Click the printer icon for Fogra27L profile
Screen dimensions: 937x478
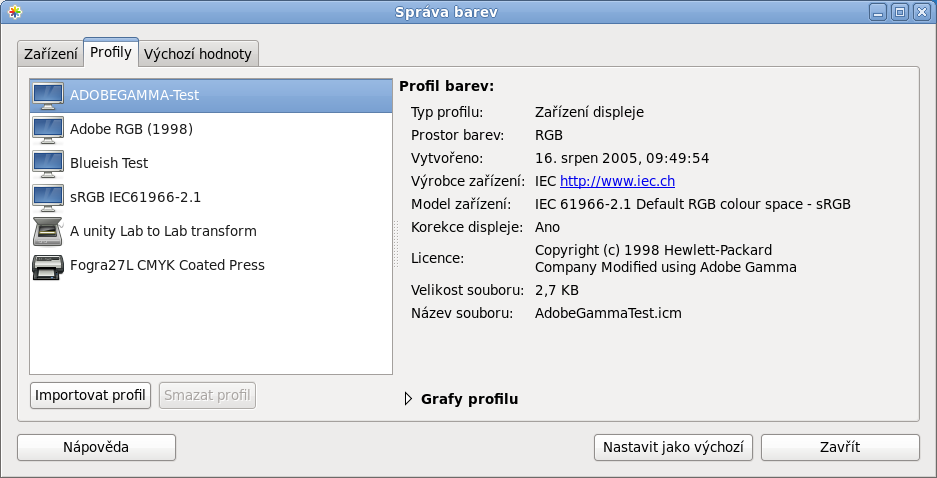tap(48, 266)
